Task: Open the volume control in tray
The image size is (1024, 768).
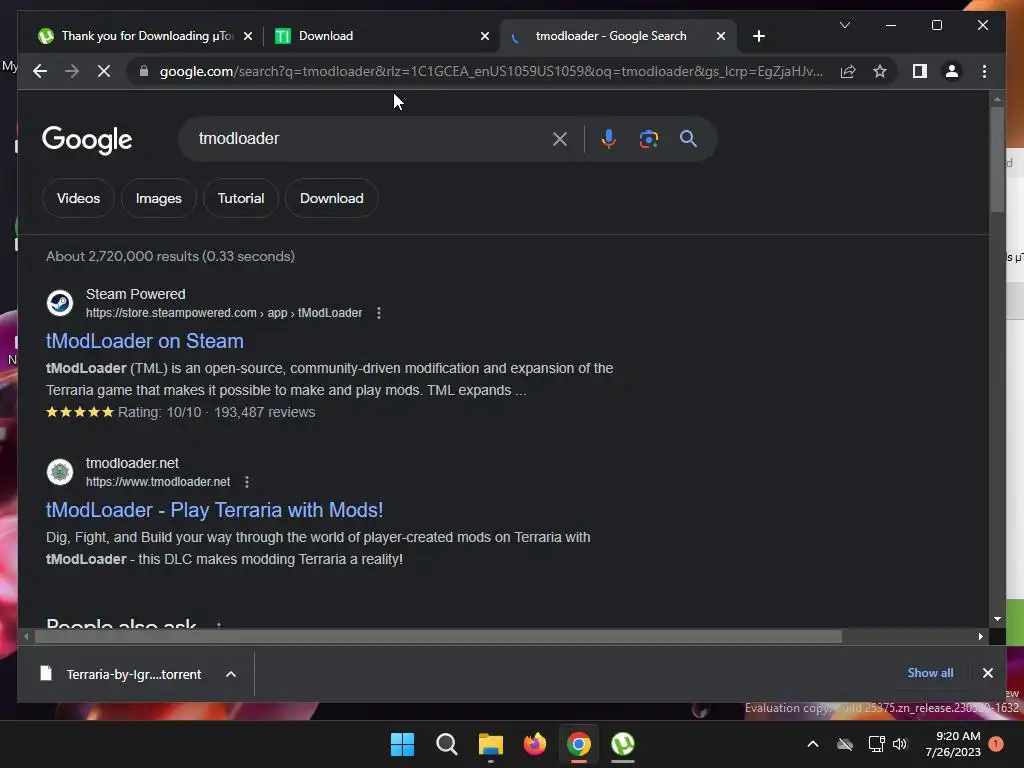Action: coord(901,744)
